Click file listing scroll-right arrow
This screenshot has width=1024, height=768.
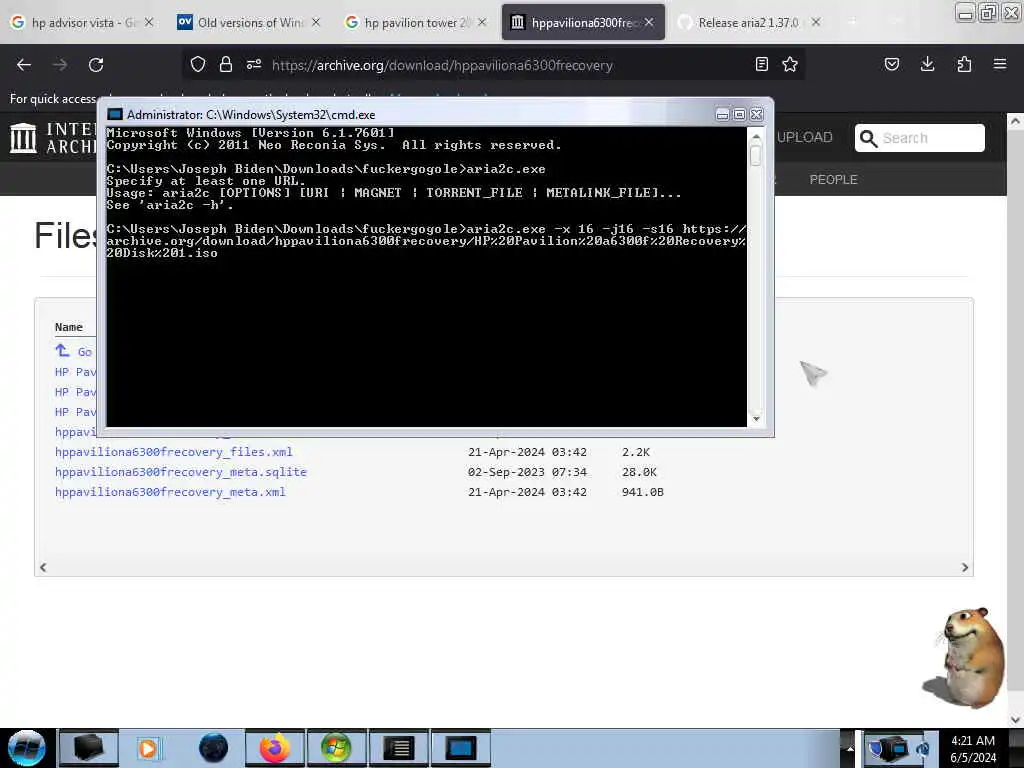[965, 568]
